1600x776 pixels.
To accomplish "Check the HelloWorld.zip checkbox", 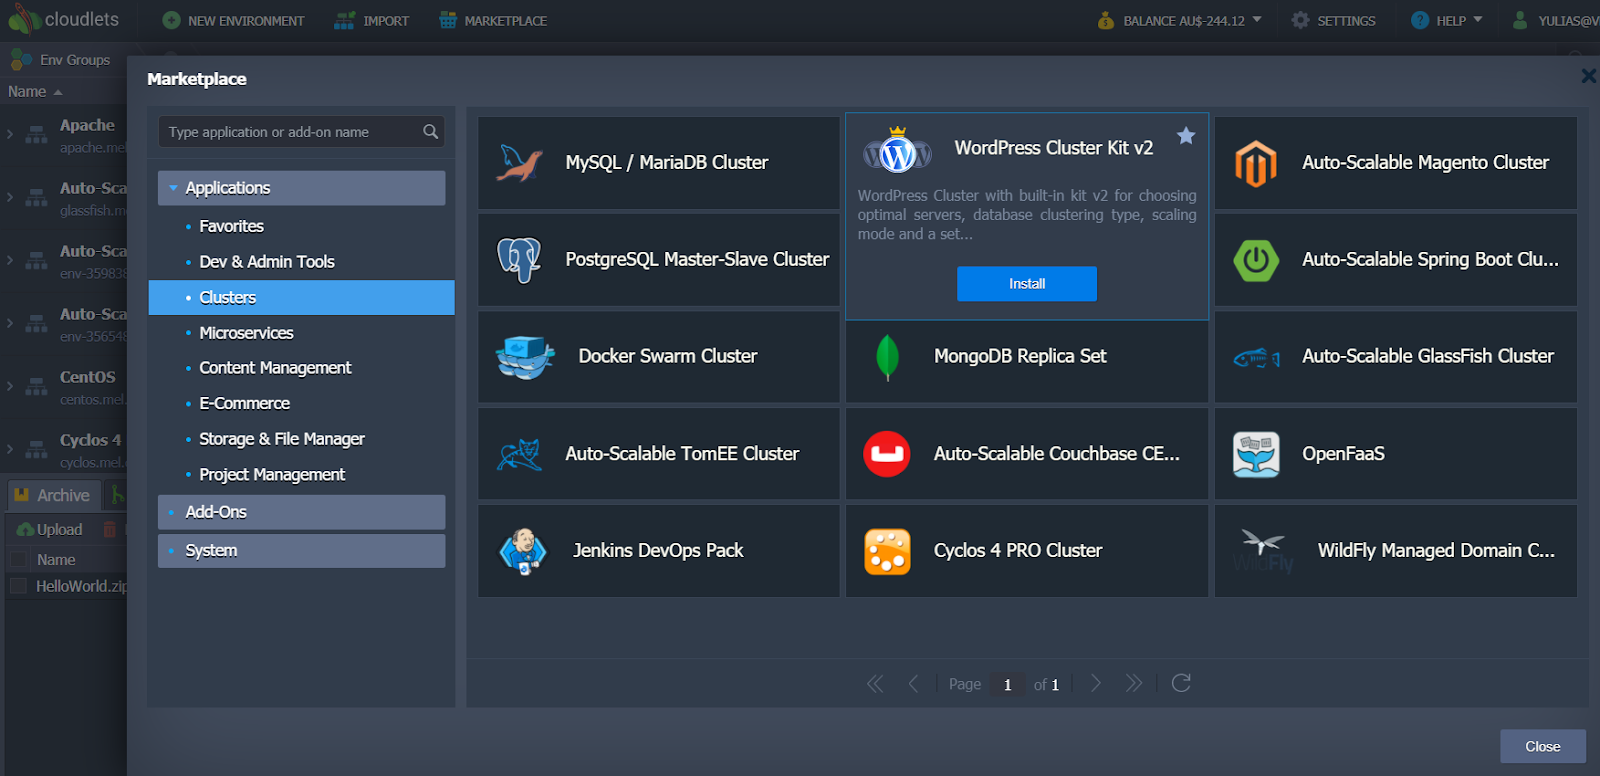I will pyautogui.click(x=18, y=586).
